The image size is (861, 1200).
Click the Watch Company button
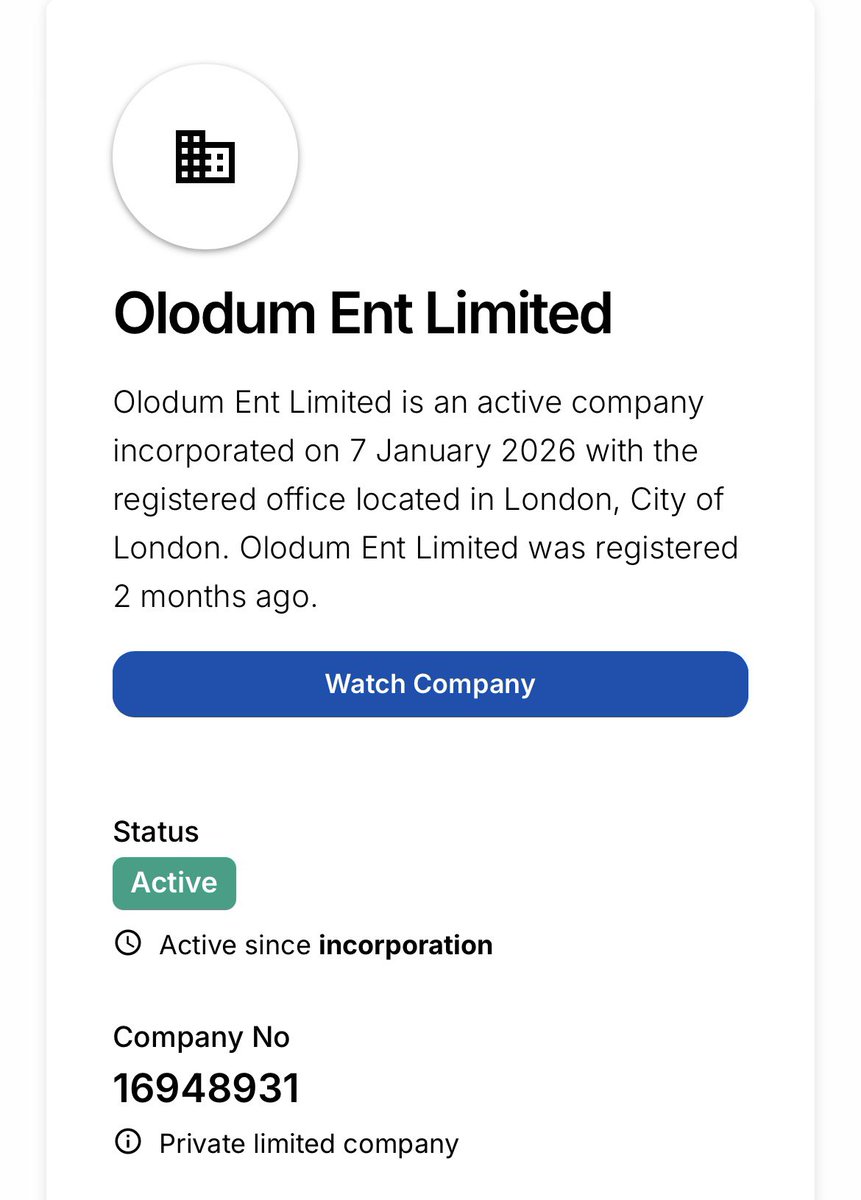[x=430, y=684]
